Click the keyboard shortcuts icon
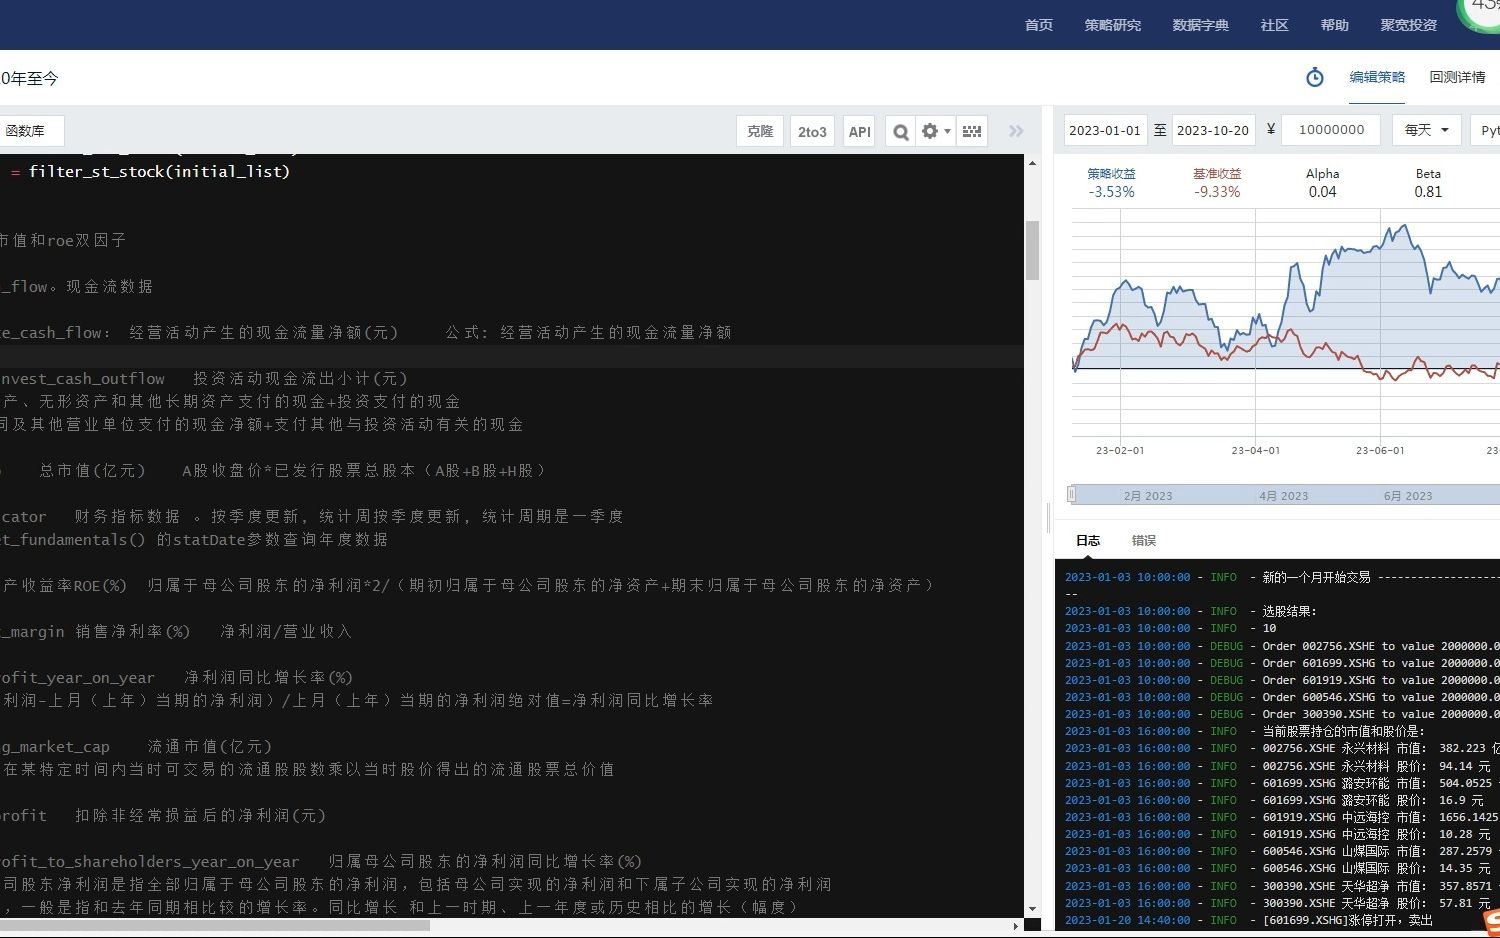This screenshot has width=1500, height=938. click(972, 131)
